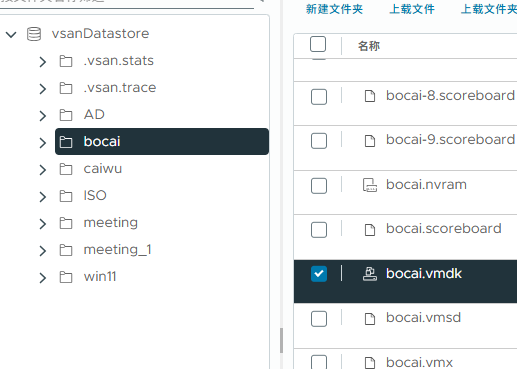
Task: Select the AD tree label
Action: point(94,115)
